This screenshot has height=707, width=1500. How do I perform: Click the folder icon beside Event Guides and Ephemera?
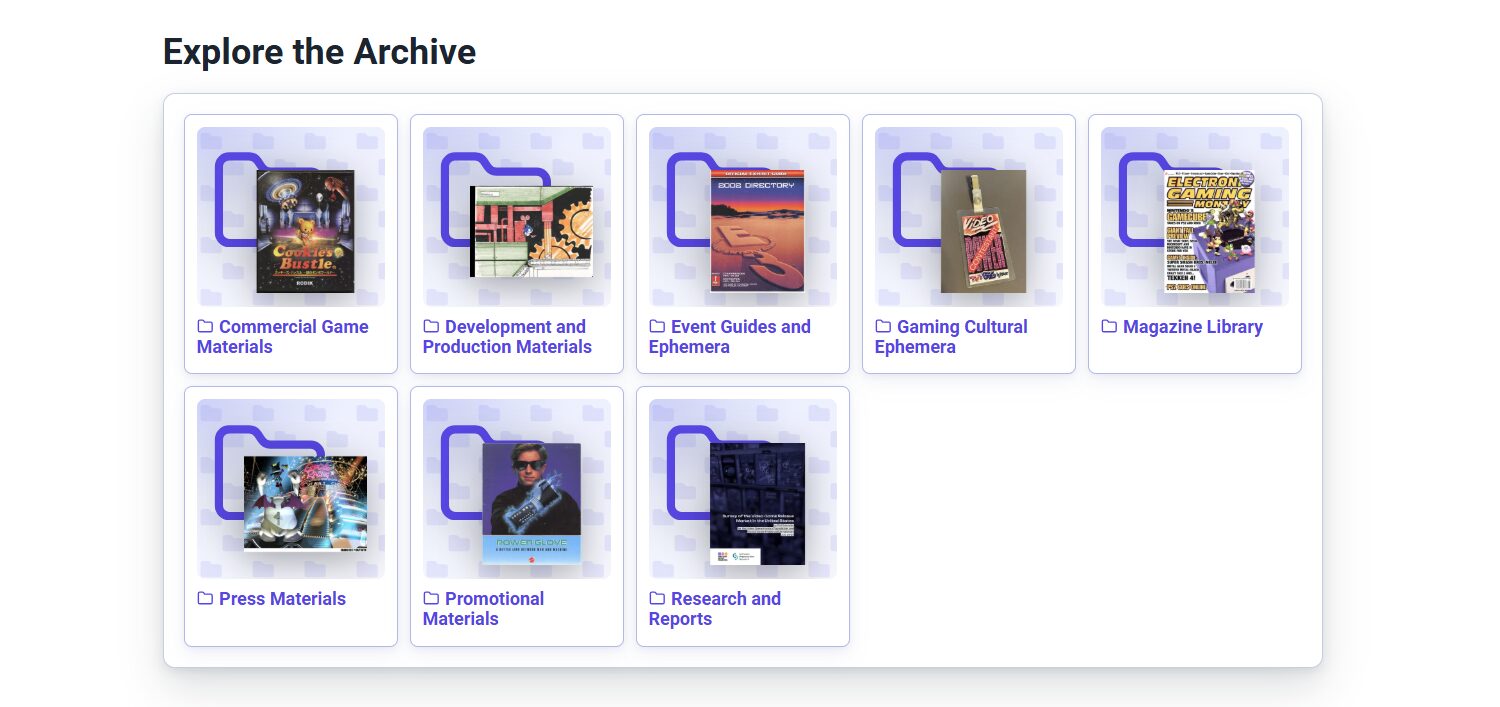click(656, 326)
